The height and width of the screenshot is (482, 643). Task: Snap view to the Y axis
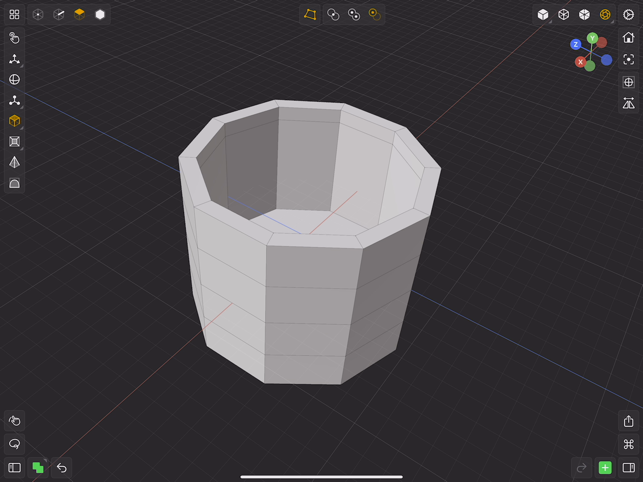(592, 38)
